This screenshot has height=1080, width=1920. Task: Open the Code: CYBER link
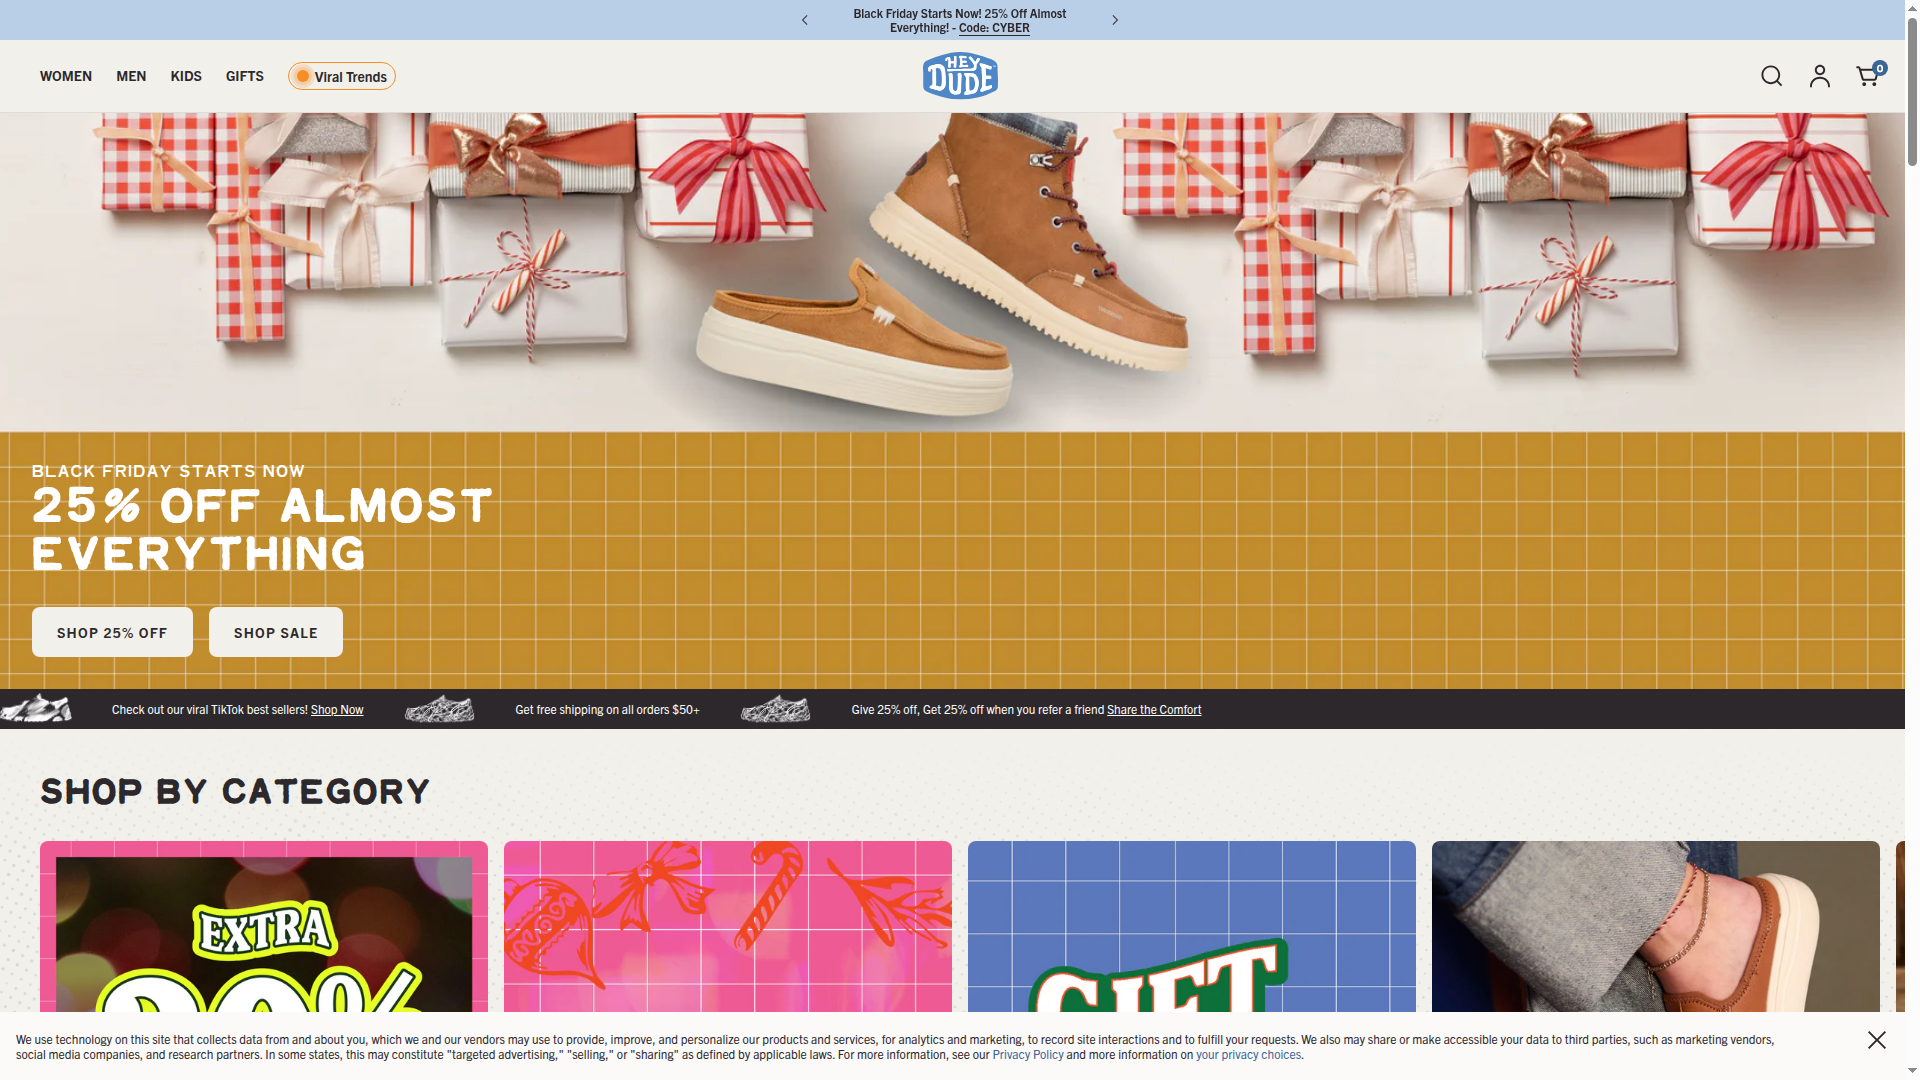tap(994, 28)
